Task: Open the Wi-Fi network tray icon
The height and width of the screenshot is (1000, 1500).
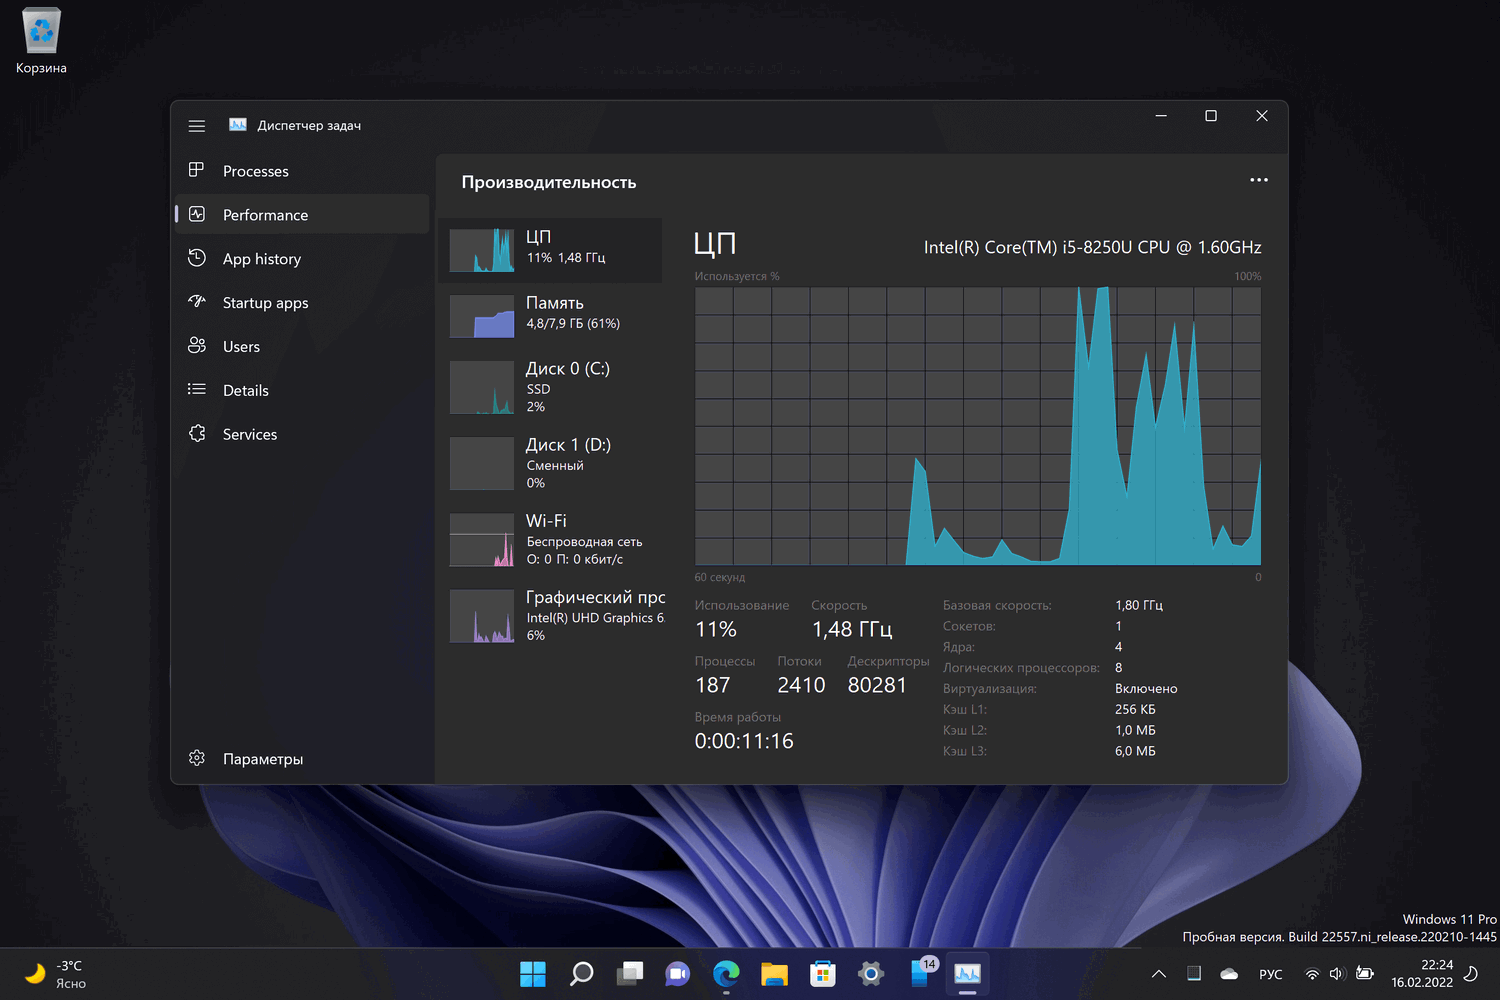Action: pyautogui.click(x=1312, y=974)
